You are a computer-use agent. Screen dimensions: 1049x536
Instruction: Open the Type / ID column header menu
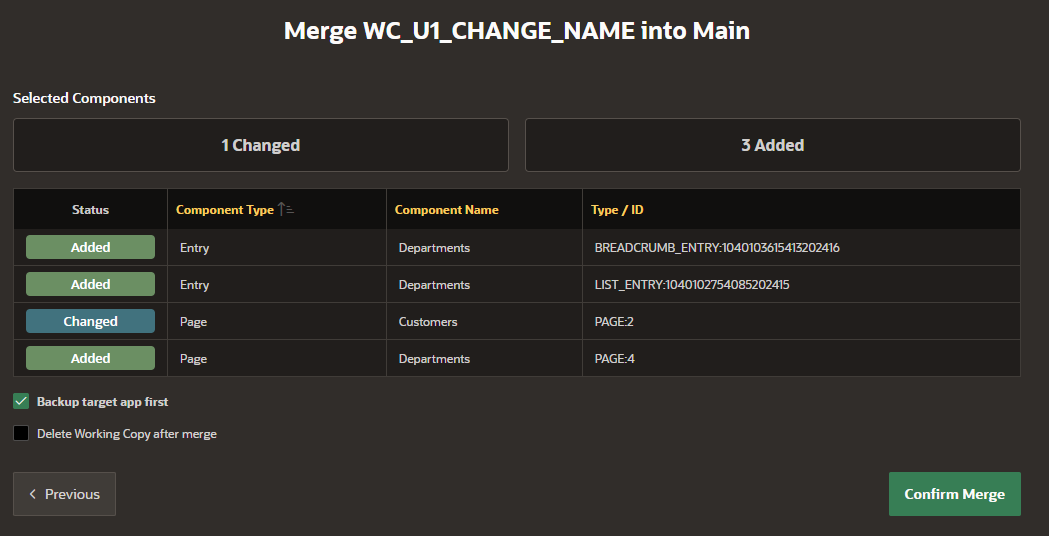617,209
